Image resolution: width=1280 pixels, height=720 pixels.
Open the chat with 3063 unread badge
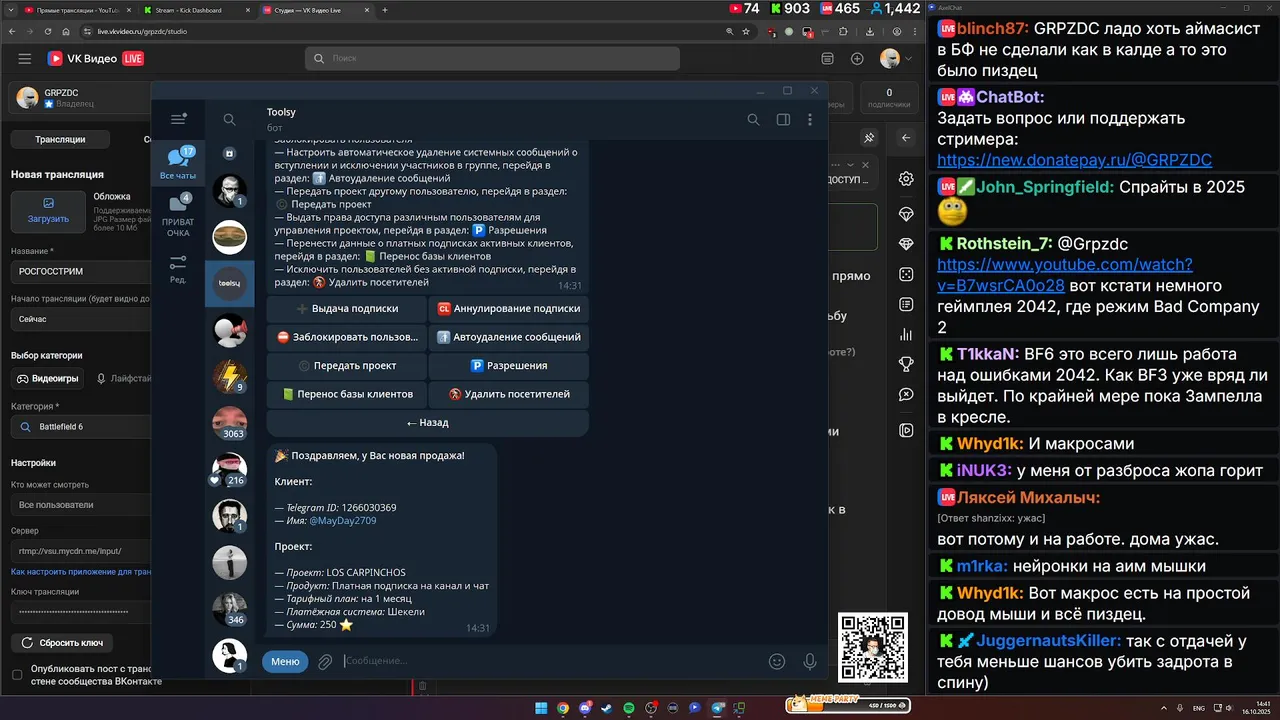point(230,423)
